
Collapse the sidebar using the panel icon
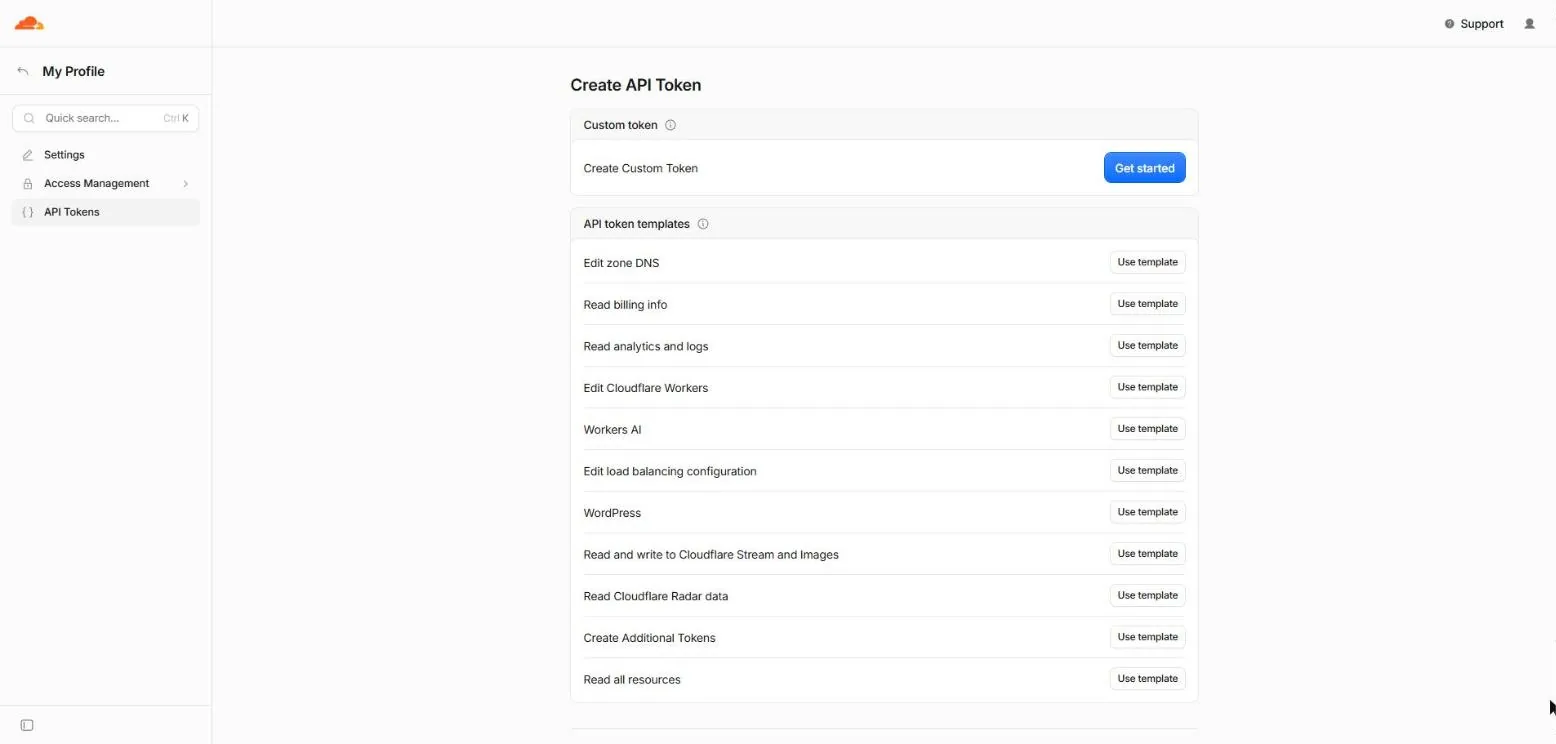click(27, 725)
